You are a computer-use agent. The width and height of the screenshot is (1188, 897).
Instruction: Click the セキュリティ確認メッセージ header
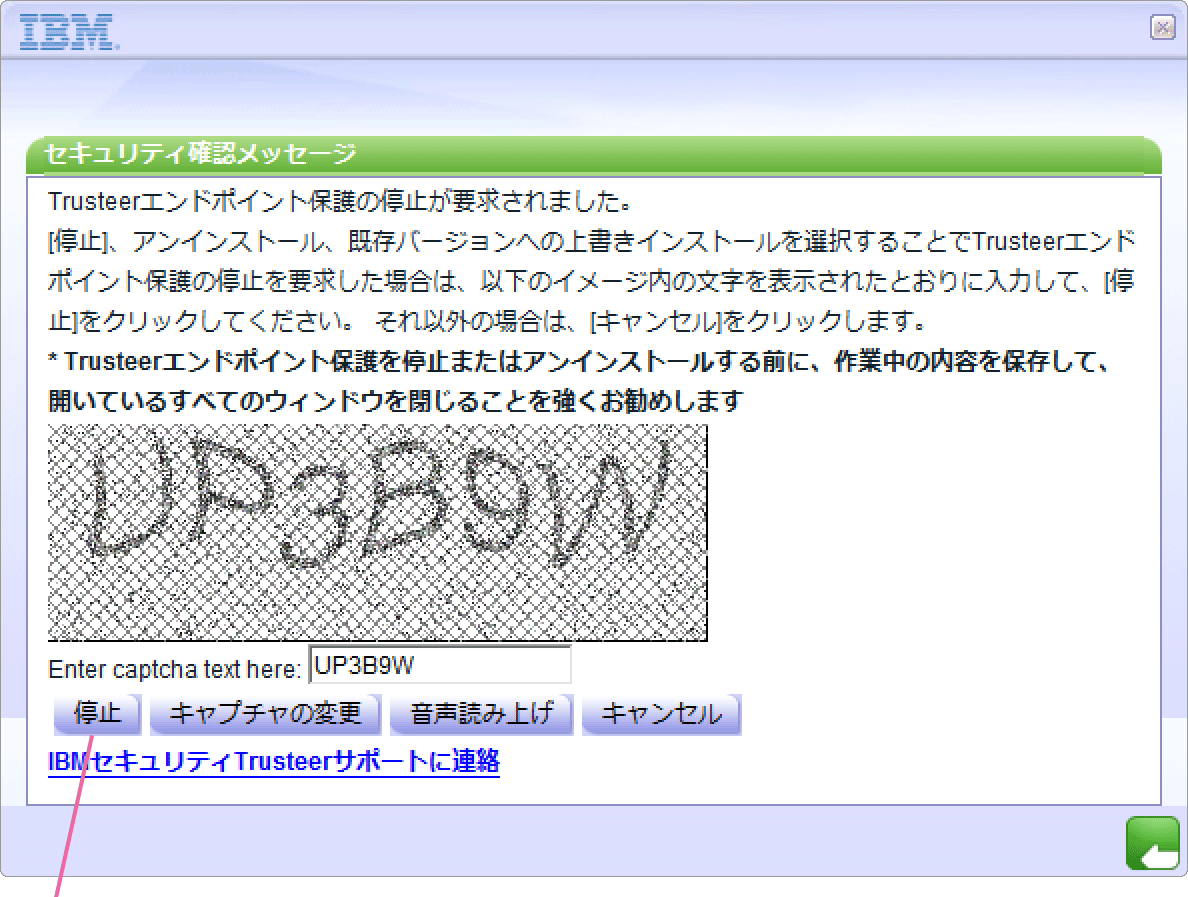(593, 155)
